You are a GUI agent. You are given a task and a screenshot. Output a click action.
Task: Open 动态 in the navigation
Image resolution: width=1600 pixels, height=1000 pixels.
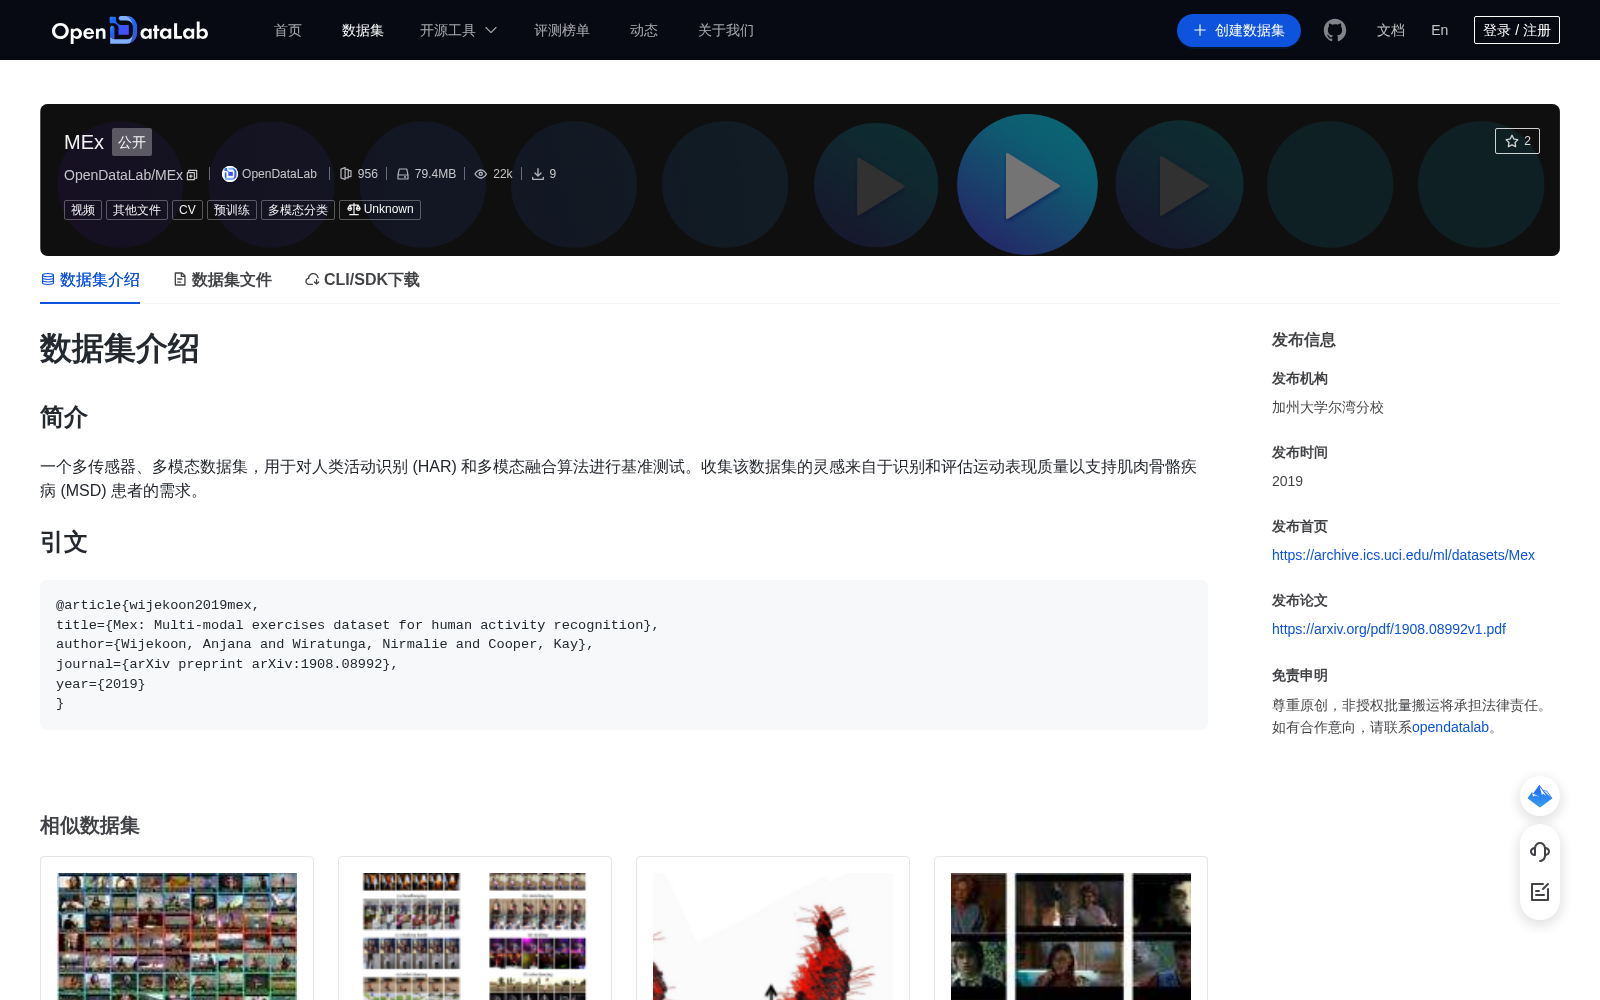[x=644, y=30]
